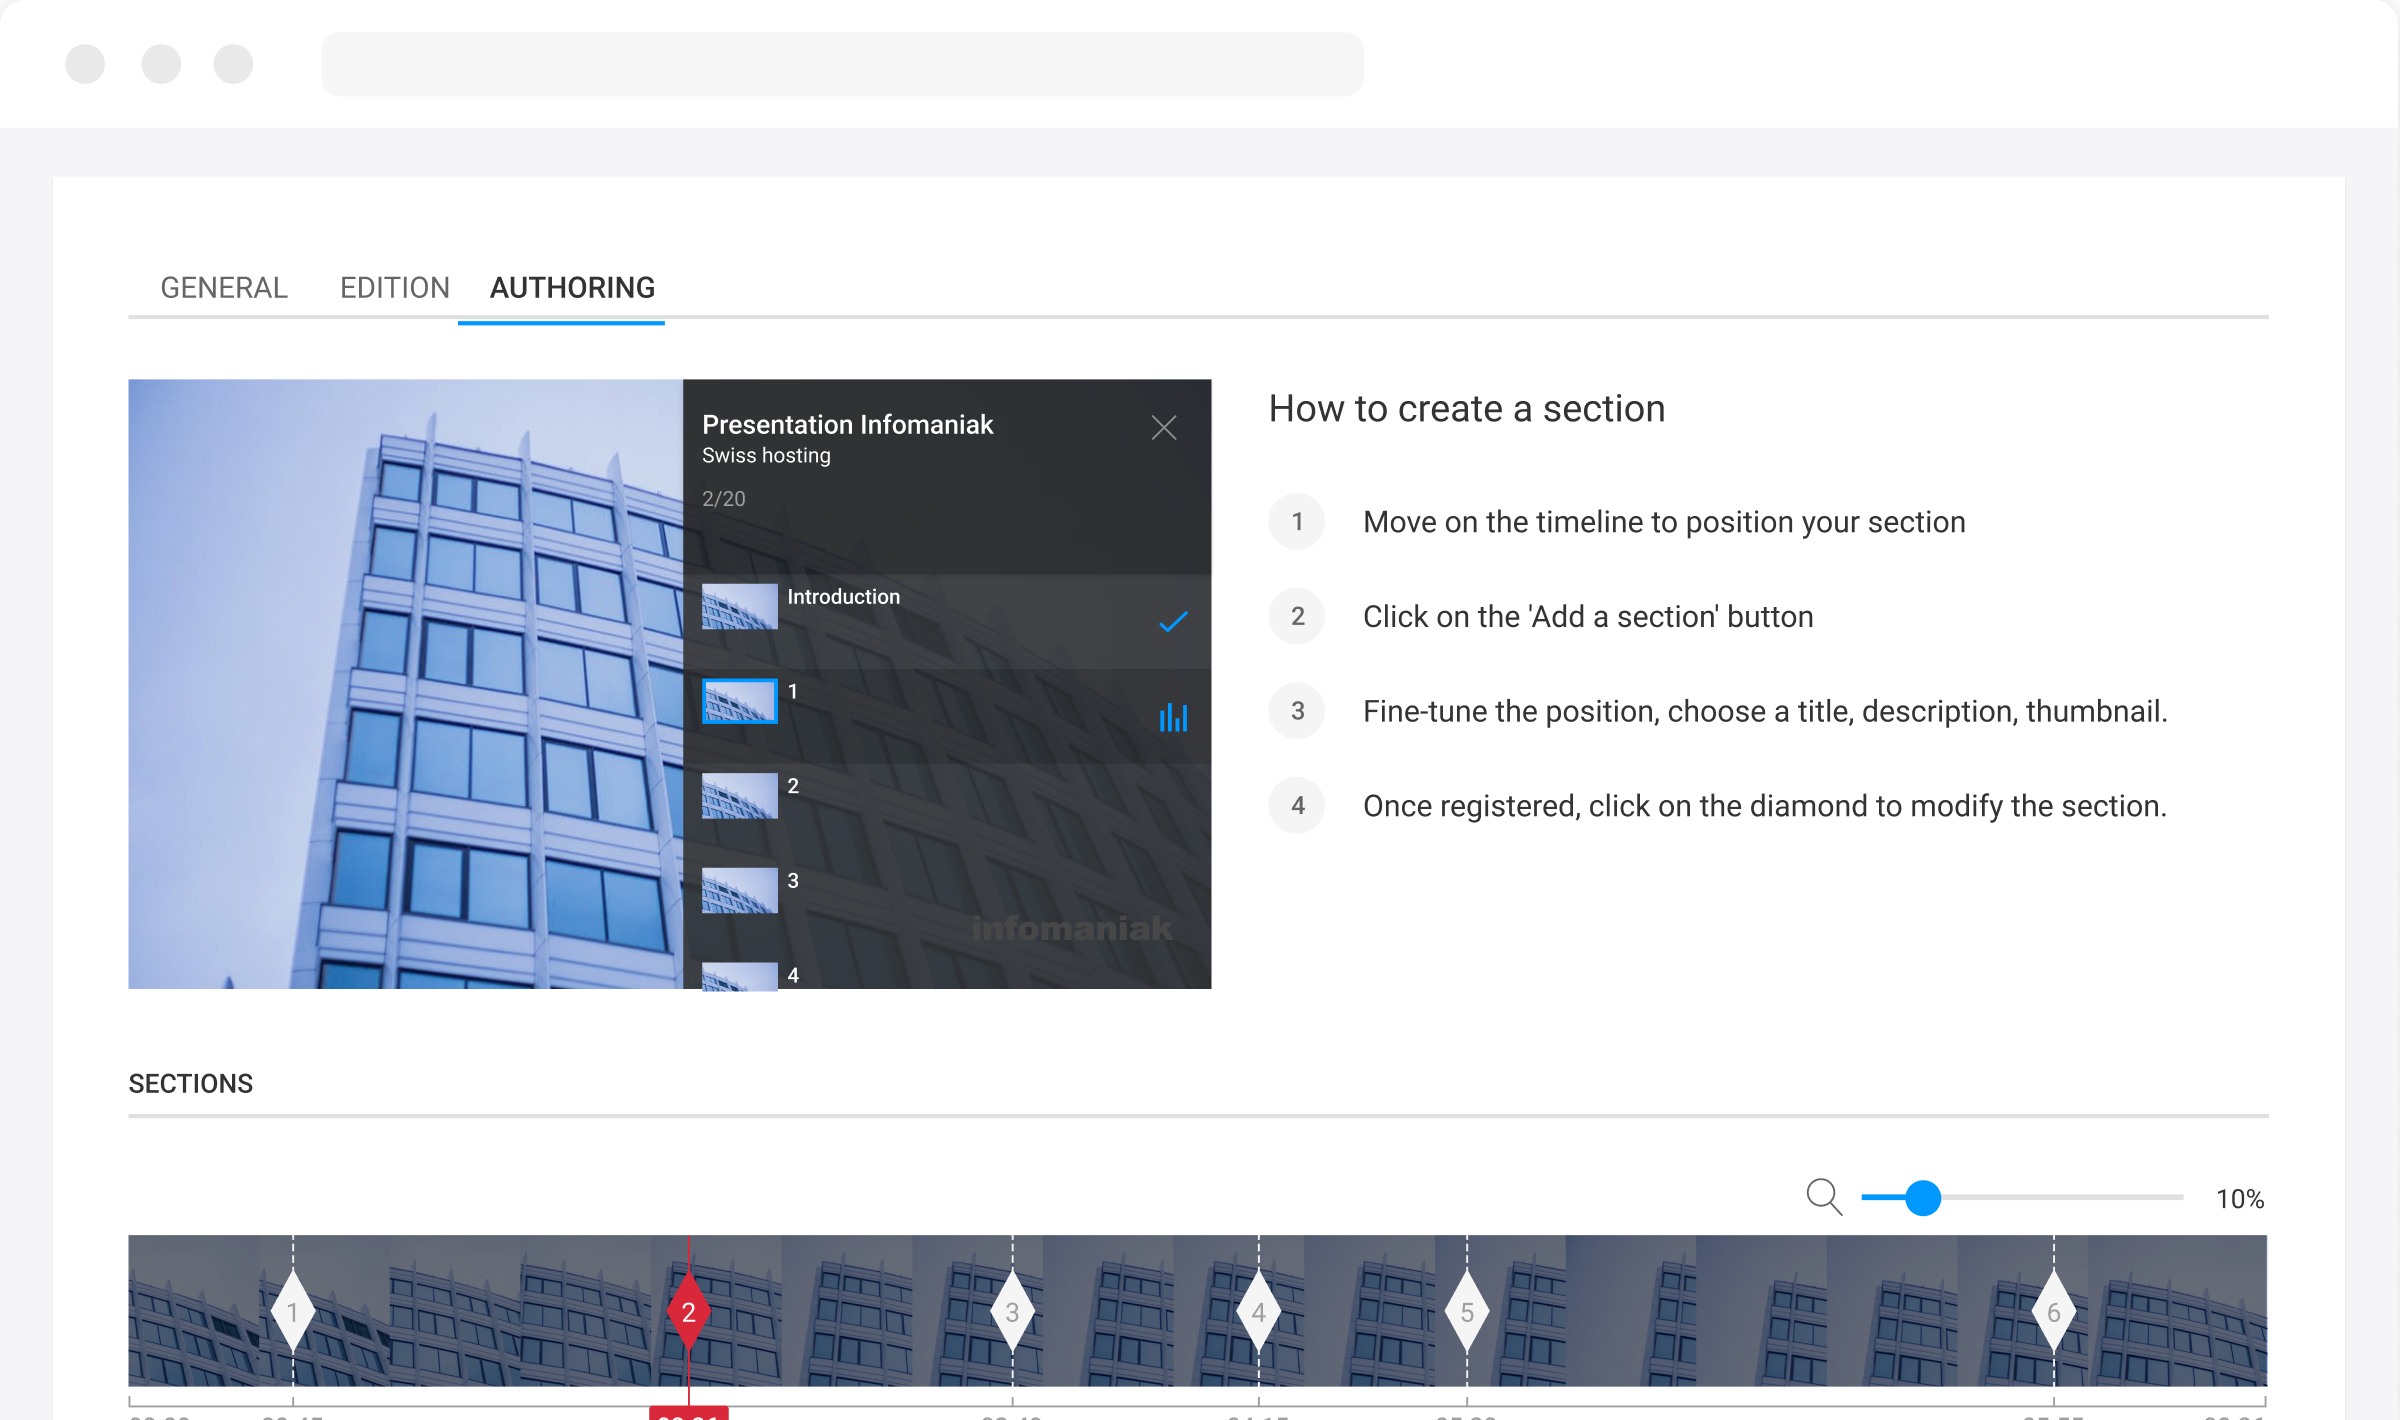Close the Presentation Infomaniak chapter panel

pos(1163,428)
